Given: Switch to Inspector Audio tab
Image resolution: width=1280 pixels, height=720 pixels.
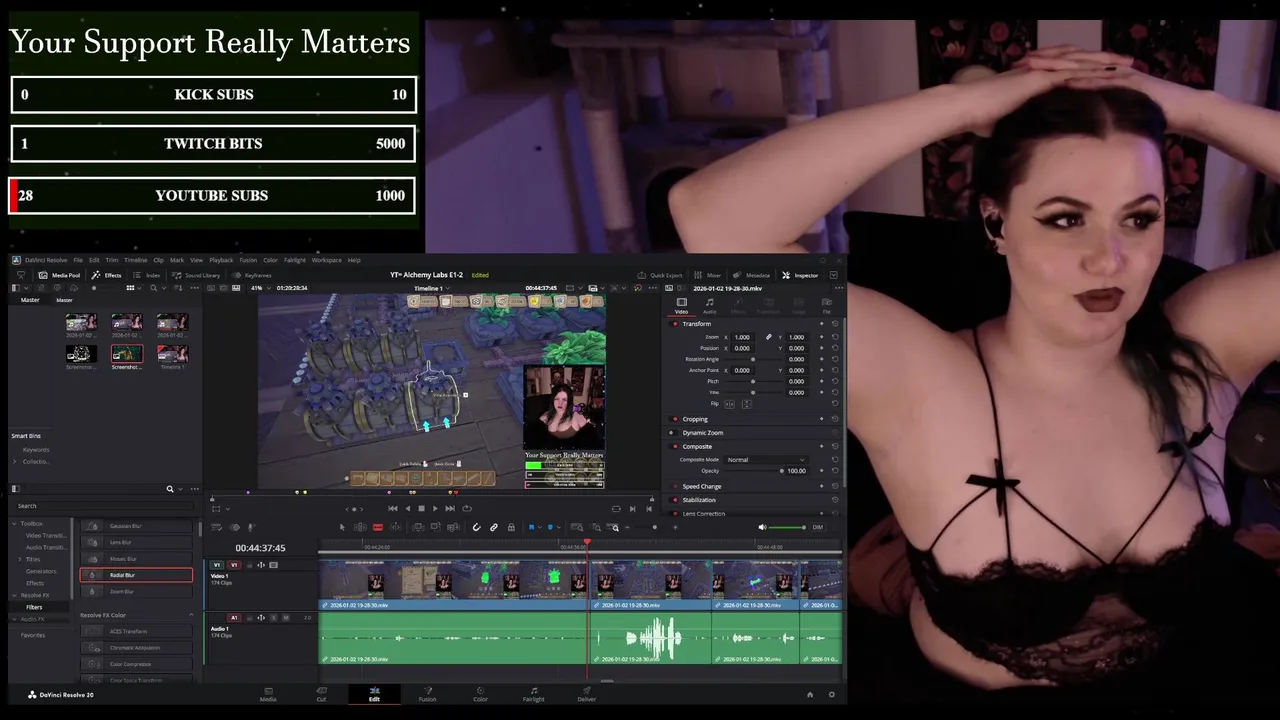Looking at the screenshot, I should click(709, 306).
